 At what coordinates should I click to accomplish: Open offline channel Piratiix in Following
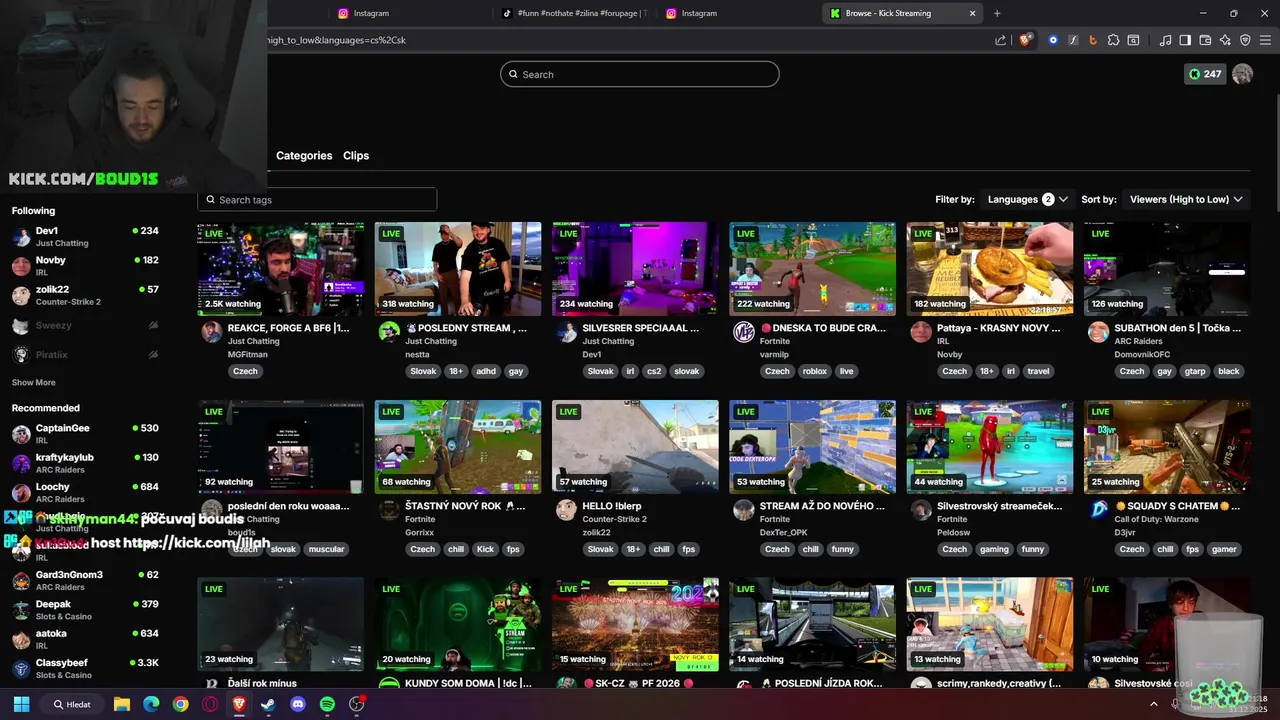tap(86, 354)
